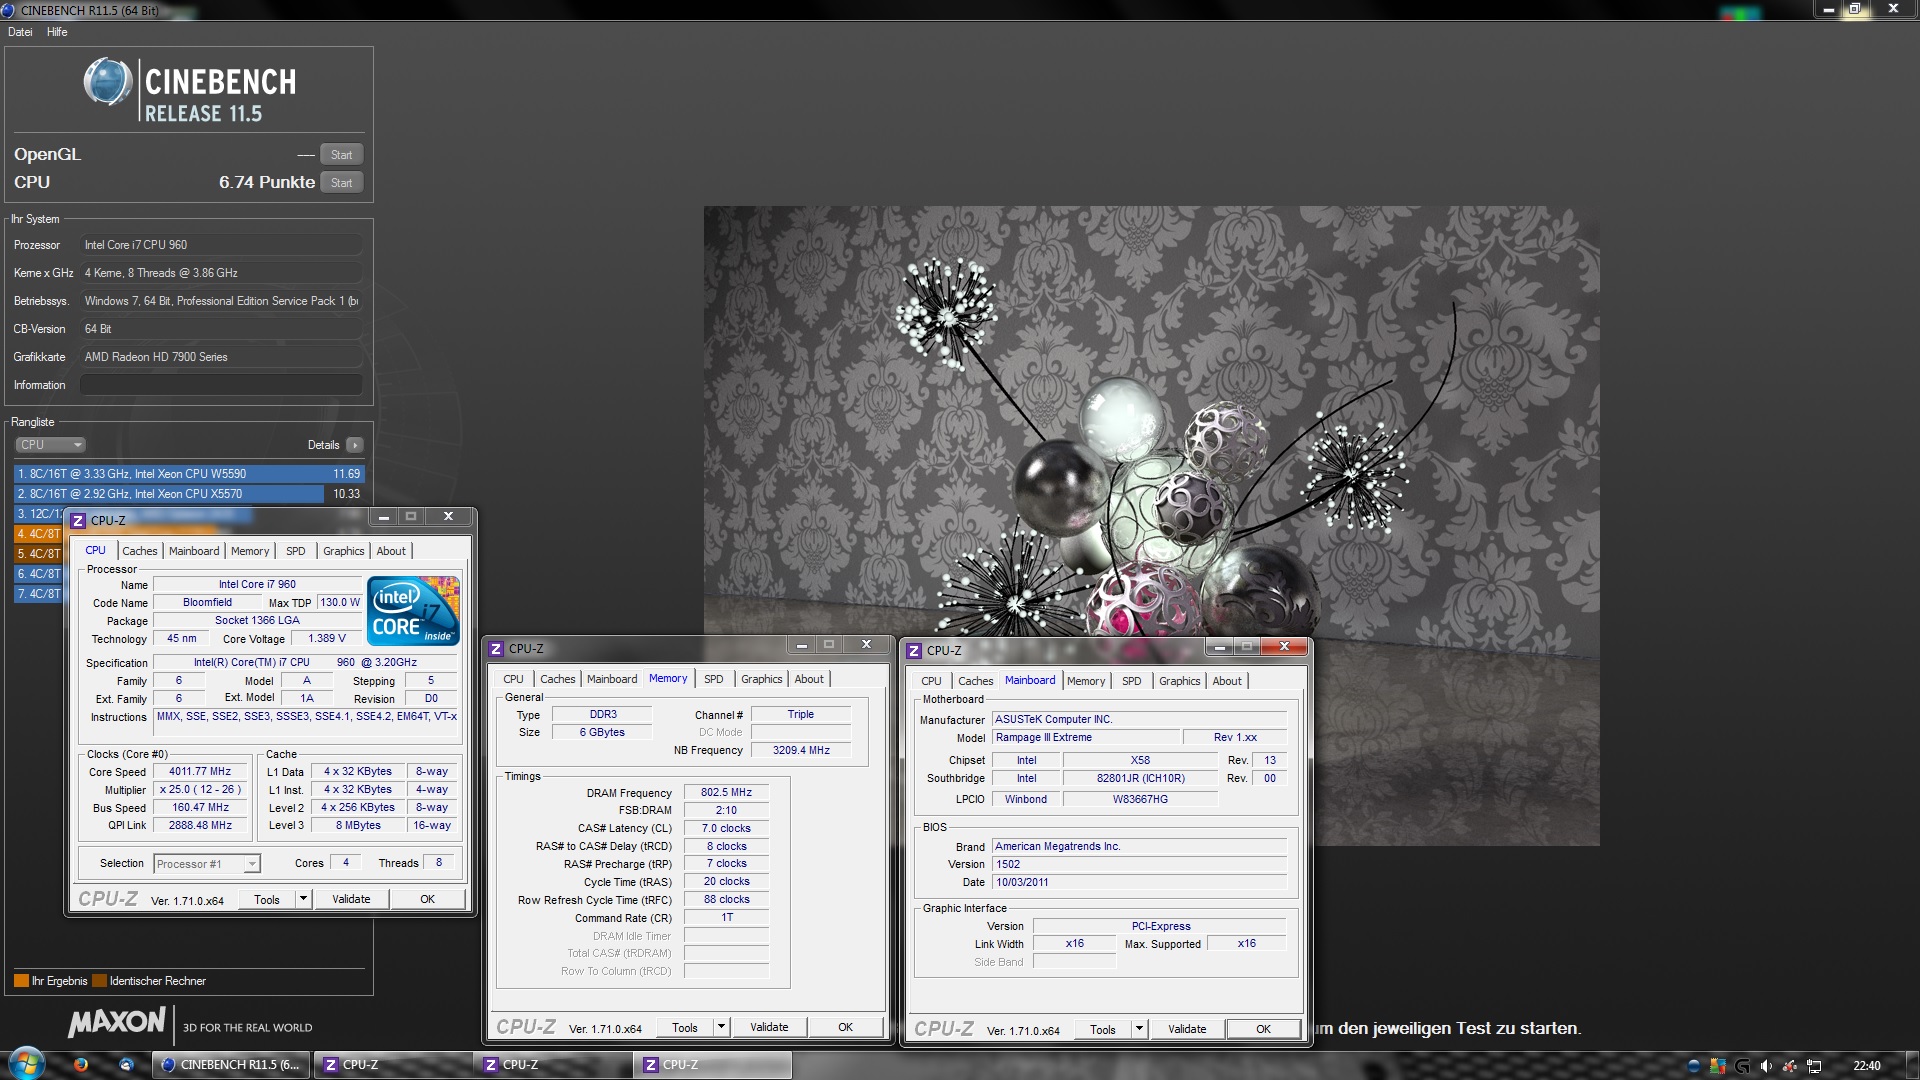Image resolution: width=1920 pixels, height=1080 pixels.
Task: Click the Z icon in Mainboard CPU-Z title bar
Action: [x=914, y=651]
